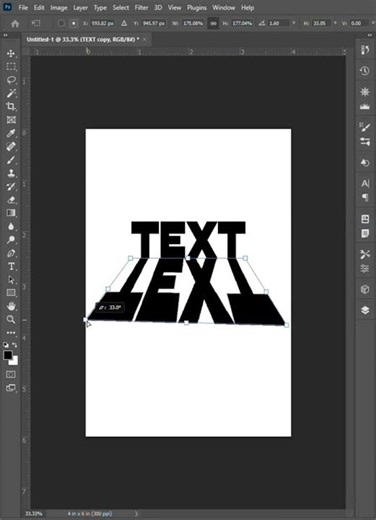Open status bar info arrow menu
Screen dimensions: 376x520
(136, 514)
